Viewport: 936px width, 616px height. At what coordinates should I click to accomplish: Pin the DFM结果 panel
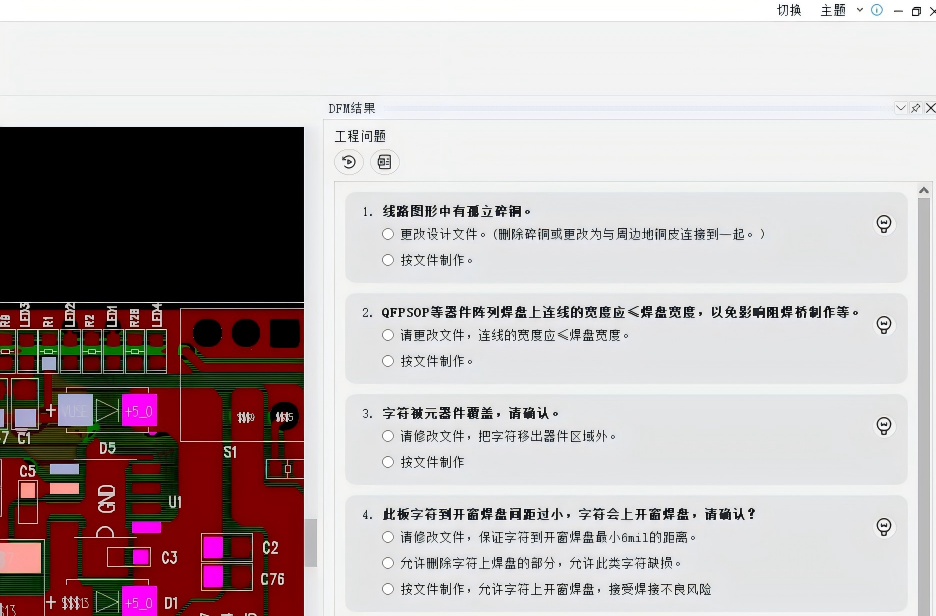click(914, 107)
